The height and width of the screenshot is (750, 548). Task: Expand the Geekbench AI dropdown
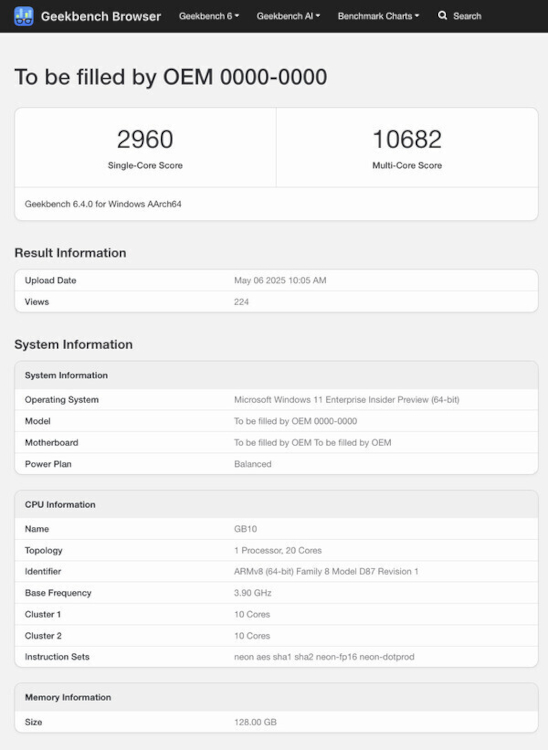click(x=288, y=16)
